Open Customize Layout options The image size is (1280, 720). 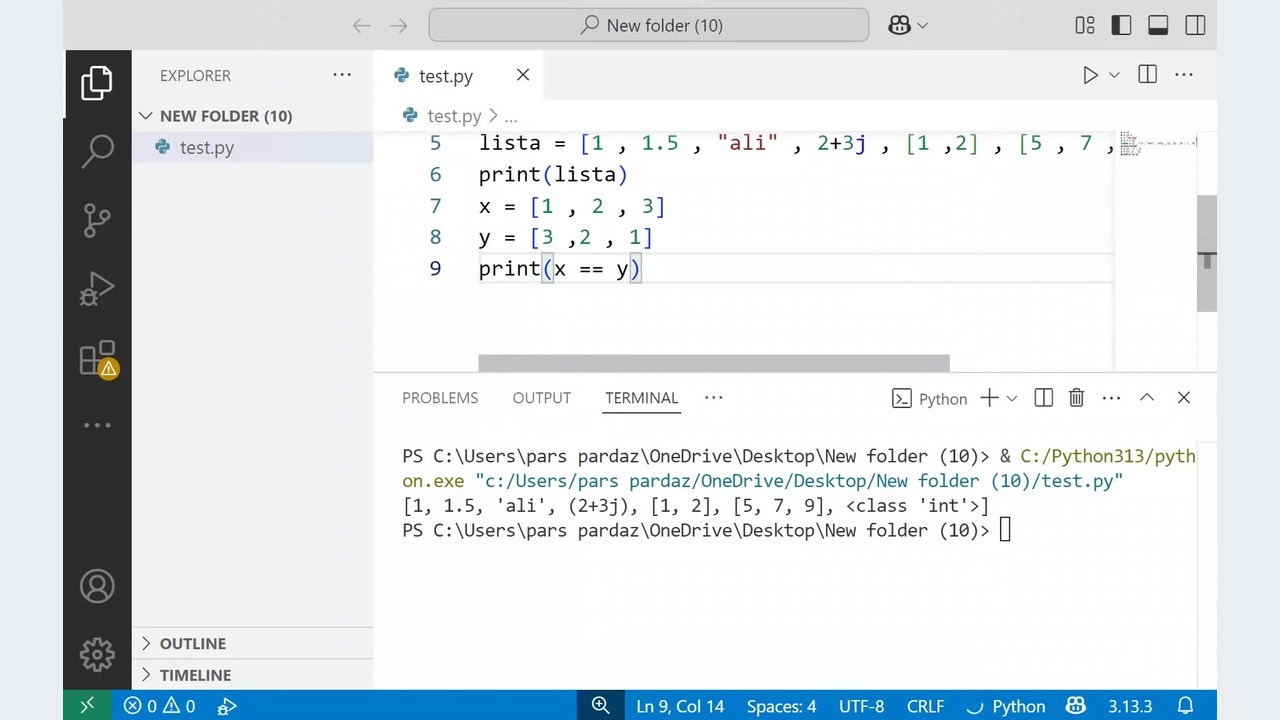(1085, 26)
